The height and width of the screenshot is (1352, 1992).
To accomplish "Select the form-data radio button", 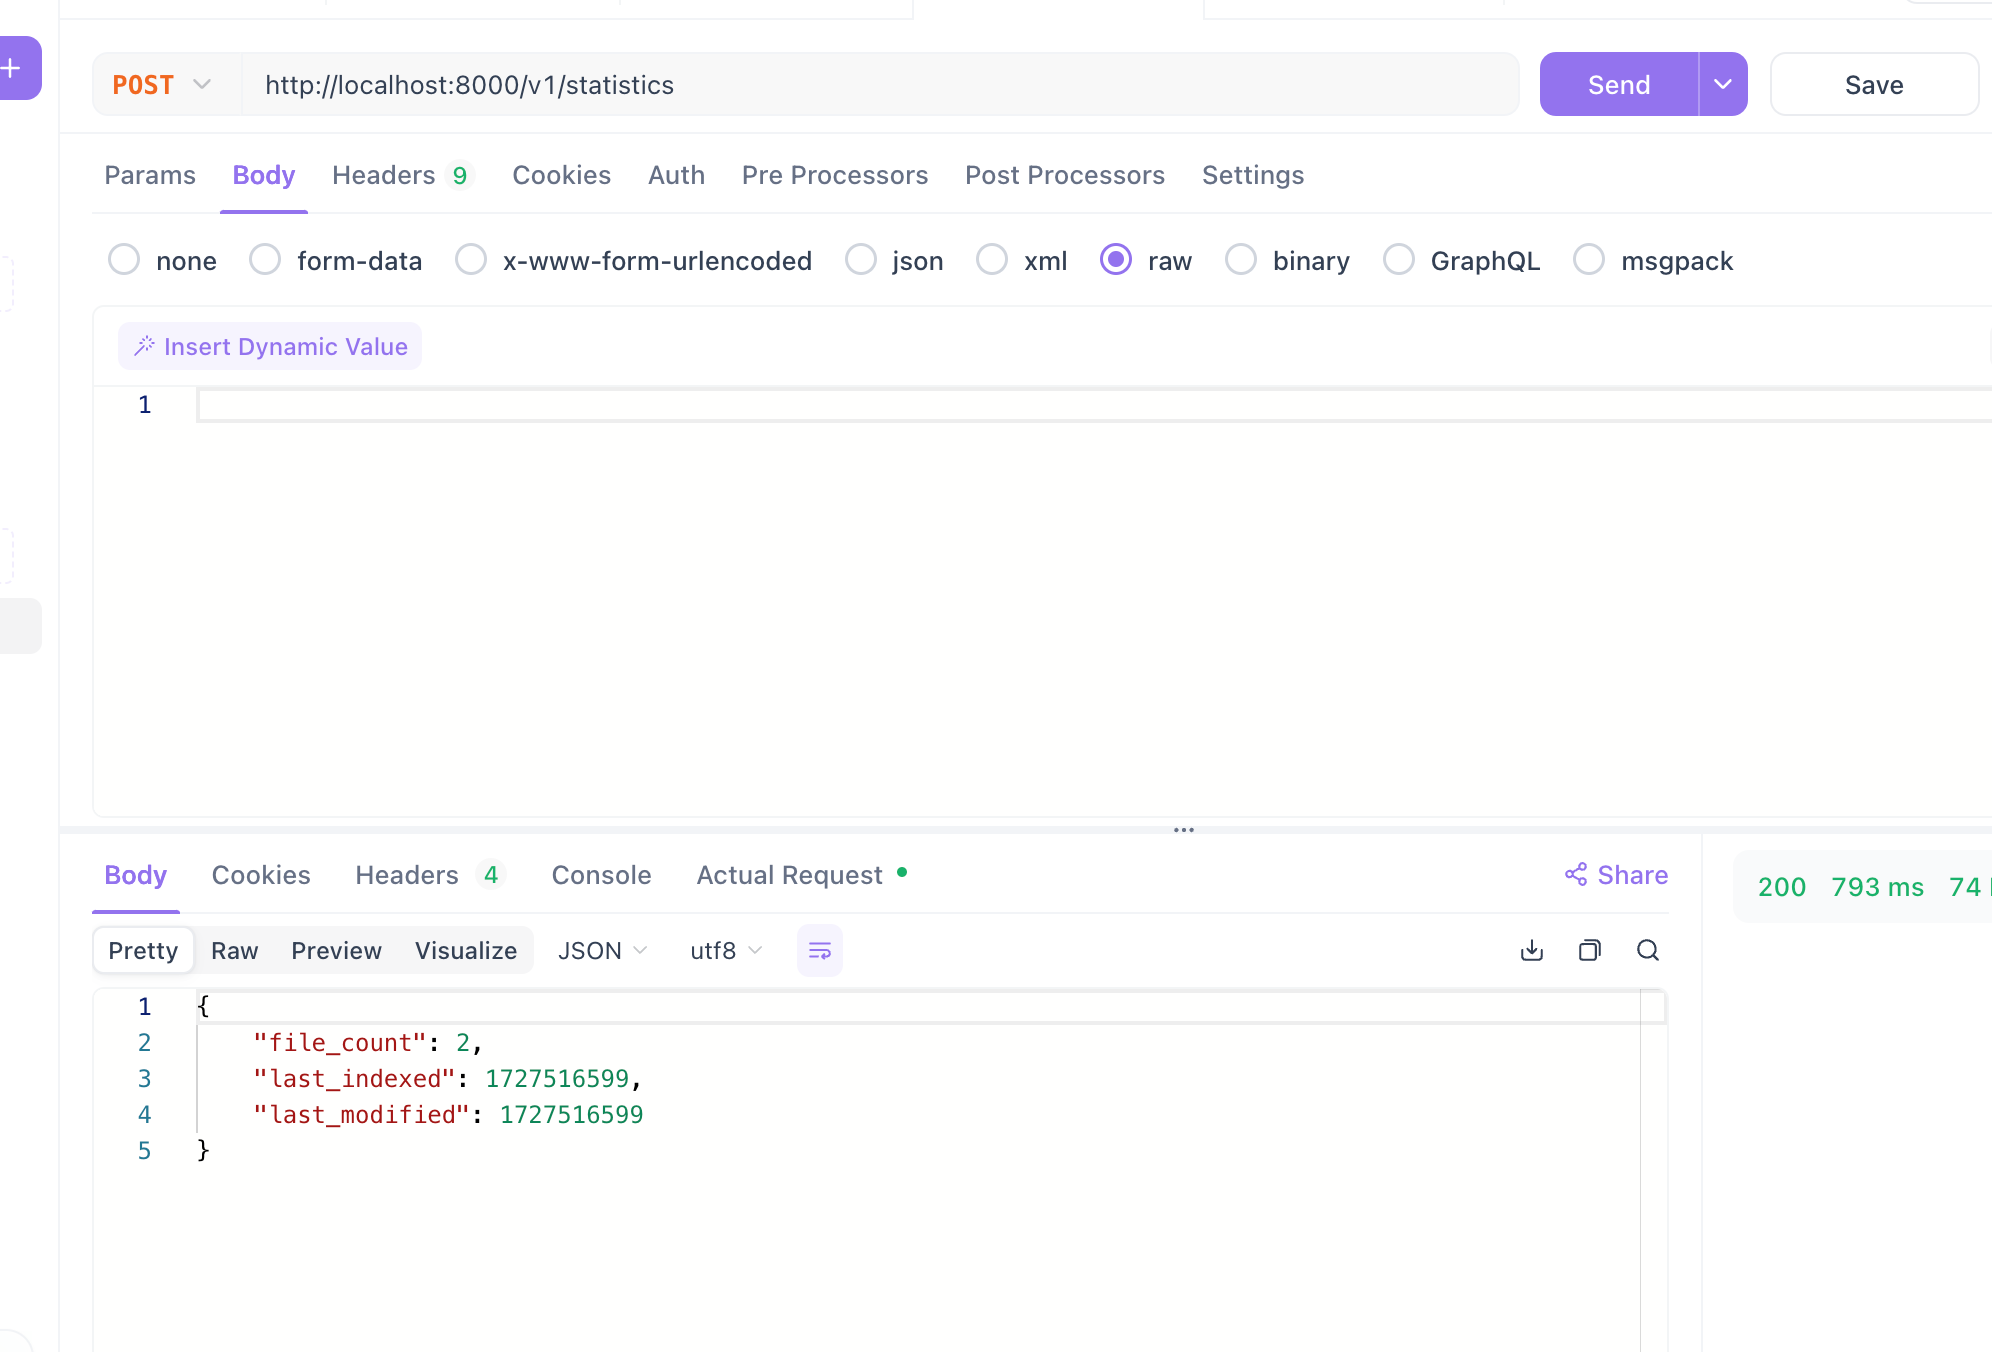I will [265, 260].
